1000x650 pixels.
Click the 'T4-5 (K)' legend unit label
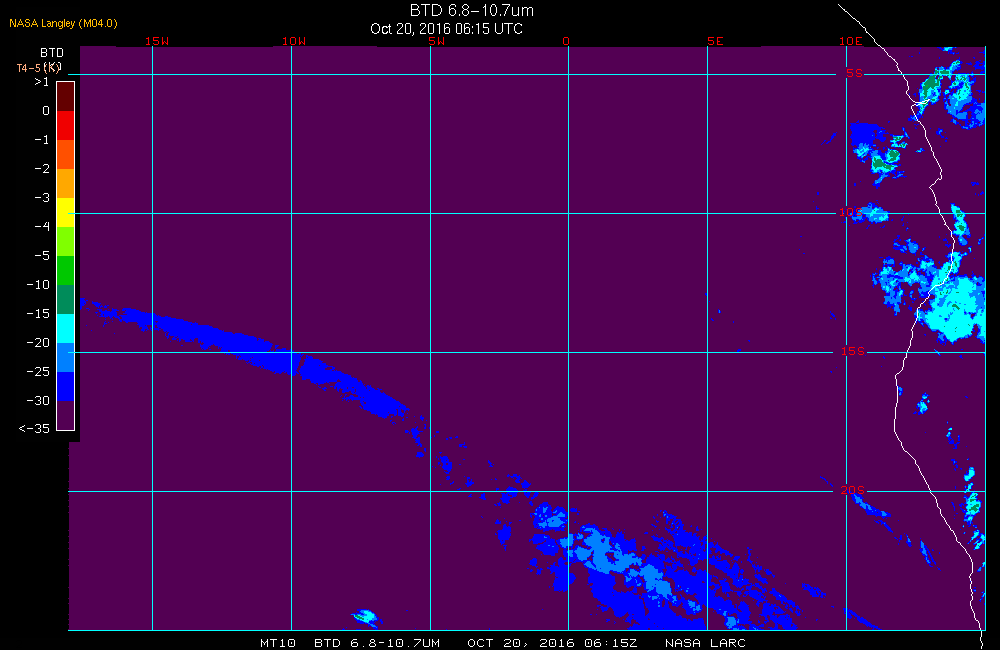[x=38, y=68]
